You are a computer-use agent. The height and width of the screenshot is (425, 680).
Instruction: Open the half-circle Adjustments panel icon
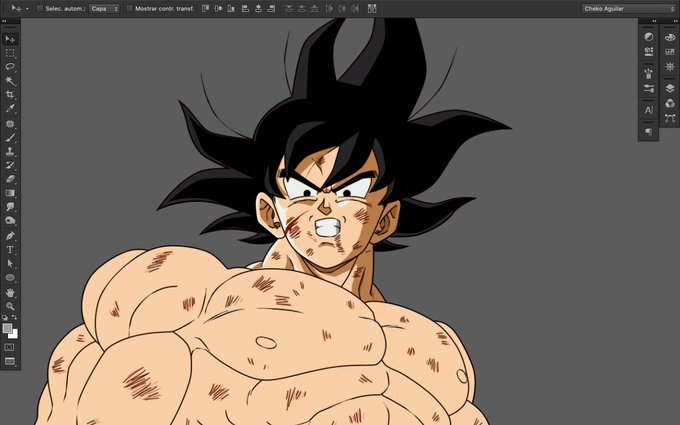(x=649, y=37)
